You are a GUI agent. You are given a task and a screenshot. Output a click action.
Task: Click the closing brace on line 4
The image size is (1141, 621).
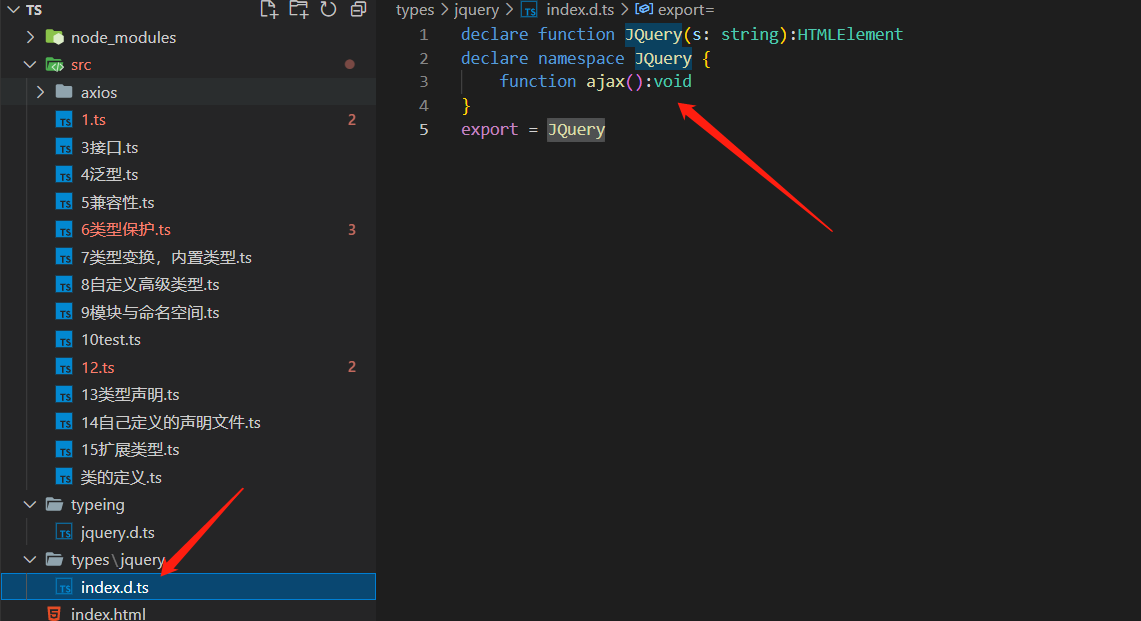click(x=466, y=106)
